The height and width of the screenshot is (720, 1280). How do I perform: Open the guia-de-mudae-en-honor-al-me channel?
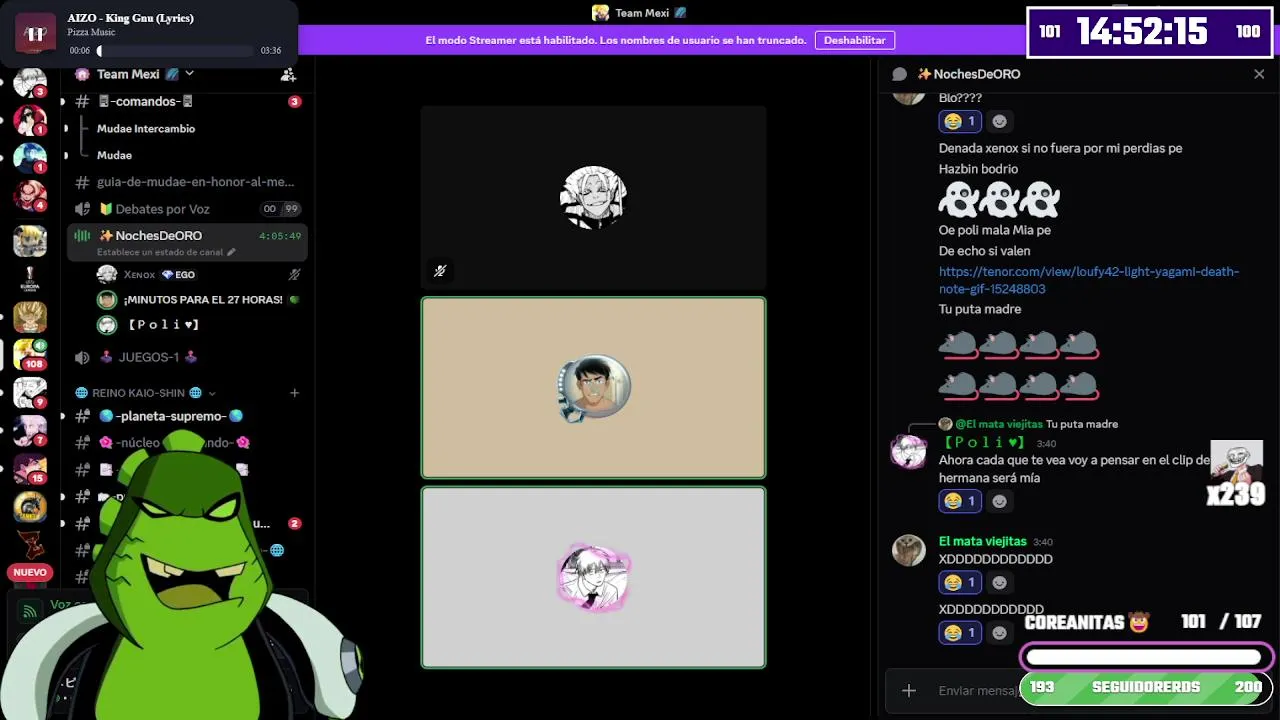[187, 182]
